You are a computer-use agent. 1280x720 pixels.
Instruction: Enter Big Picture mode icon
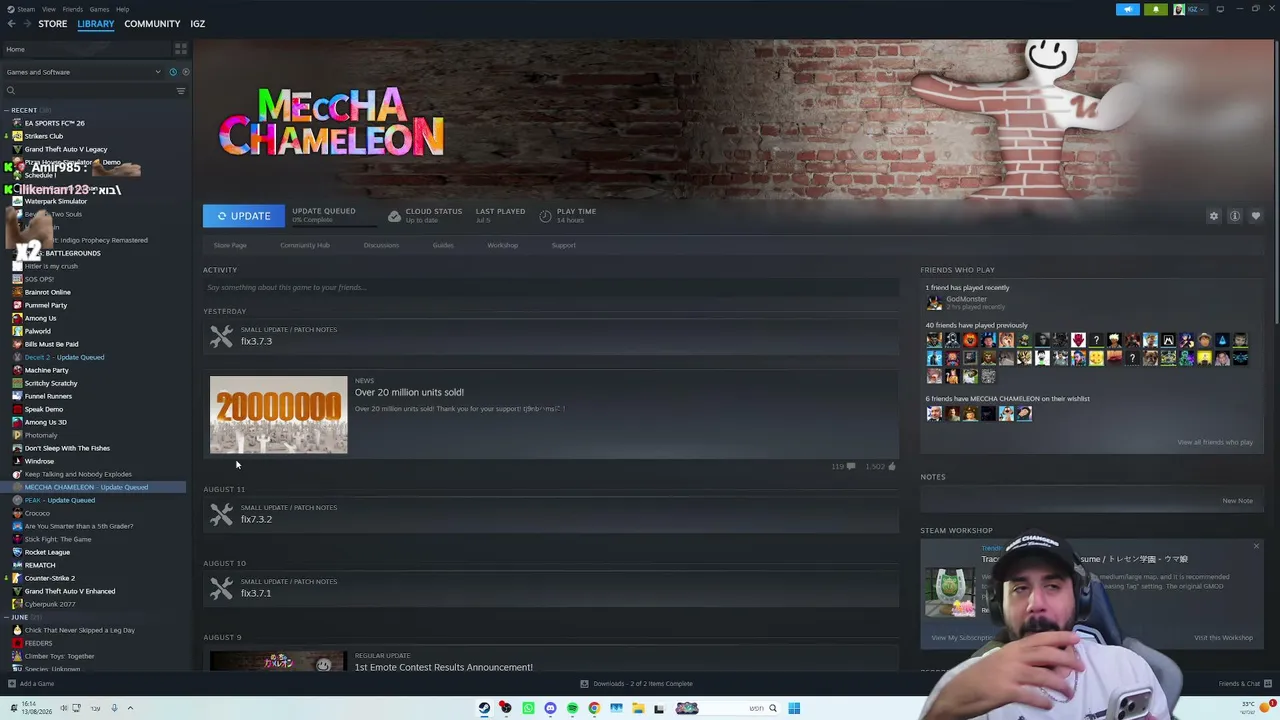[1220, 9]
